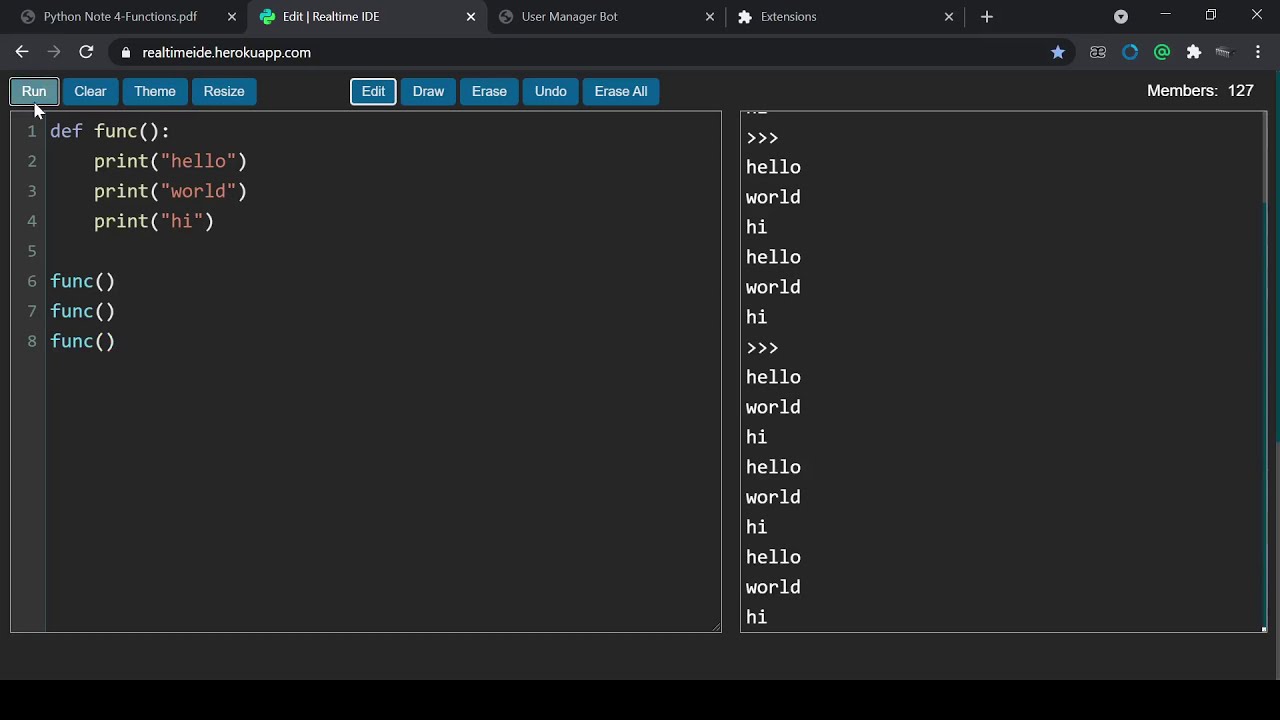The width and height of the screenshot is (1280, 720).
Task: Open a new browser tab
Action: coord(987,16)
